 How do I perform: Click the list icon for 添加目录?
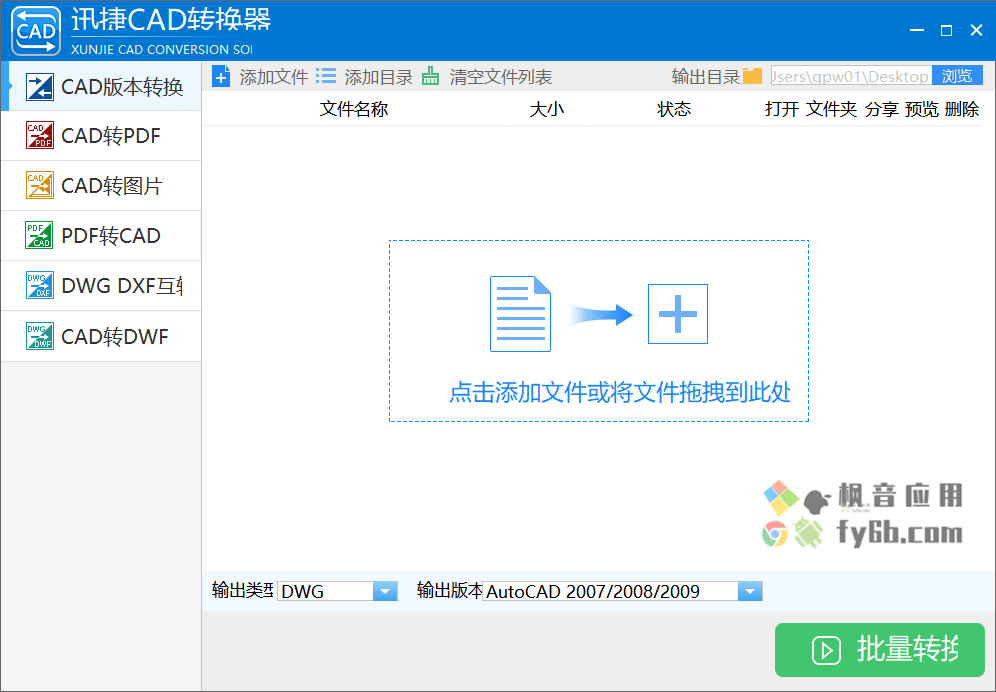pos(326,76)
